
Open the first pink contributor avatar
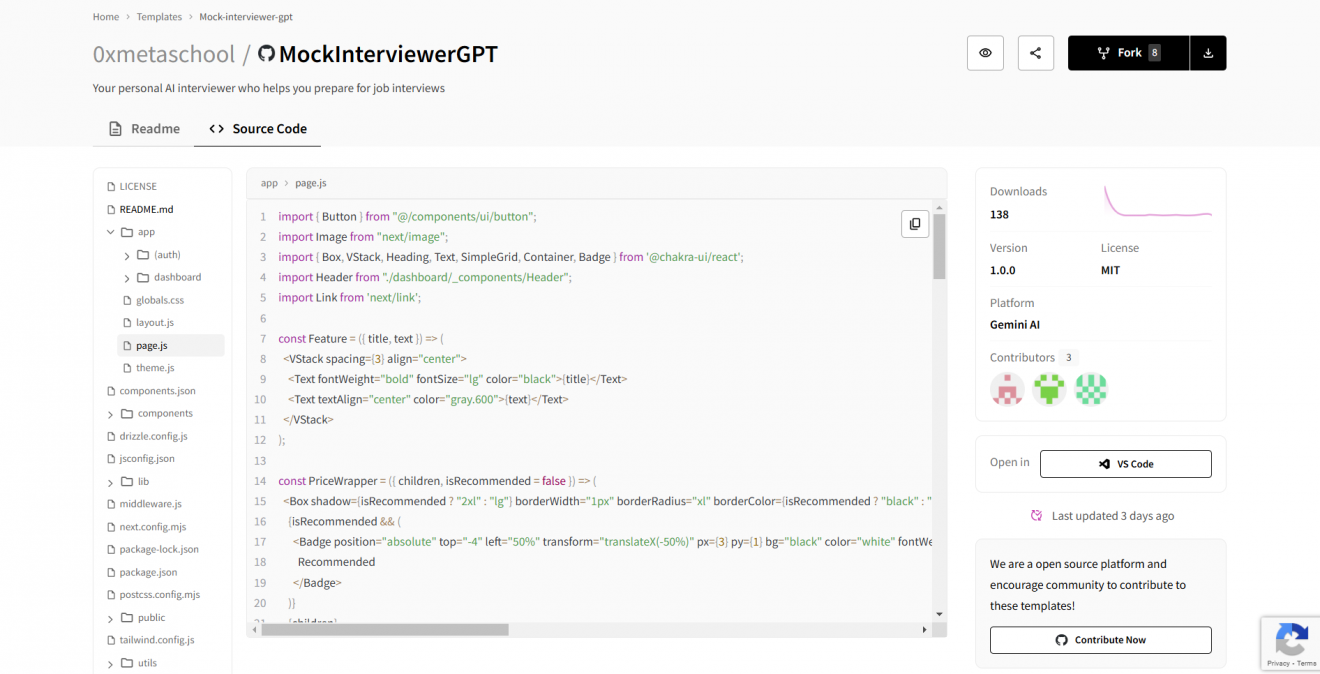pos(1007,389)
